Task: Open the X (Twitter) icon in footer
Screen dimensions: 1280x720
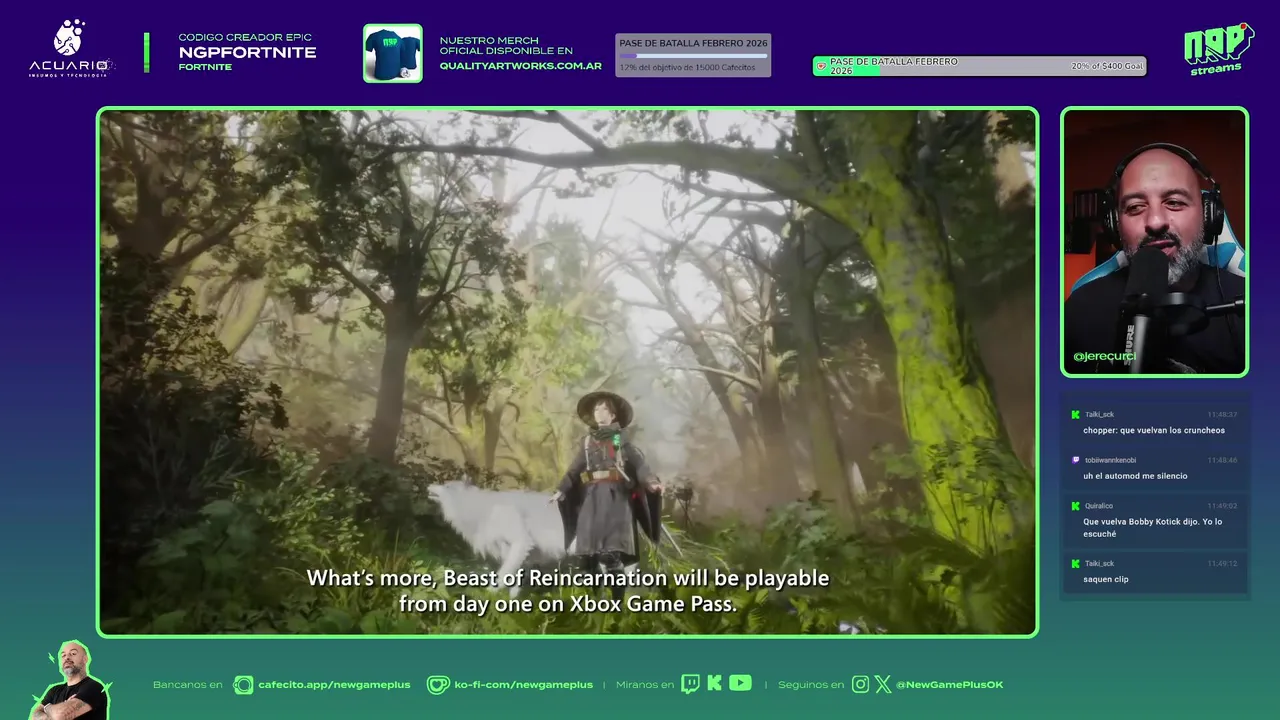Action: [x=882, y=684]
